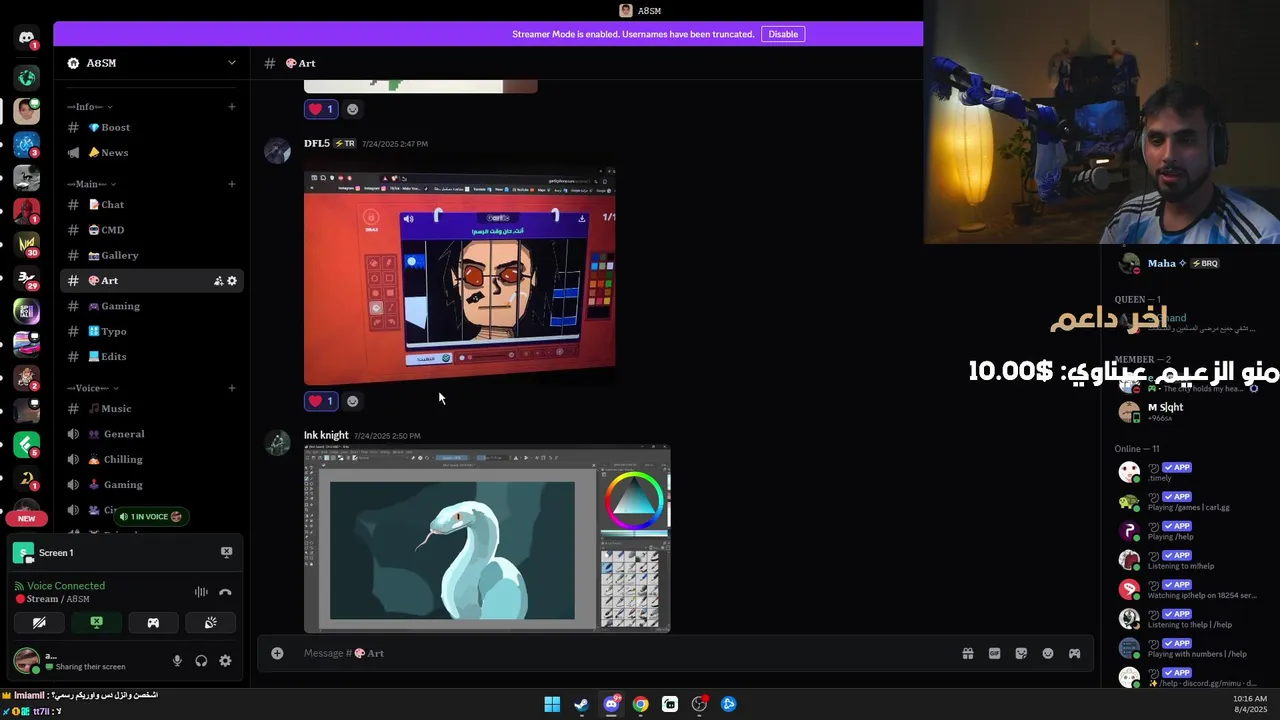Toggle heart reaction above DFL5's message
The height and width of the screenshot is (720, 1280).
(x=320, y=109)
